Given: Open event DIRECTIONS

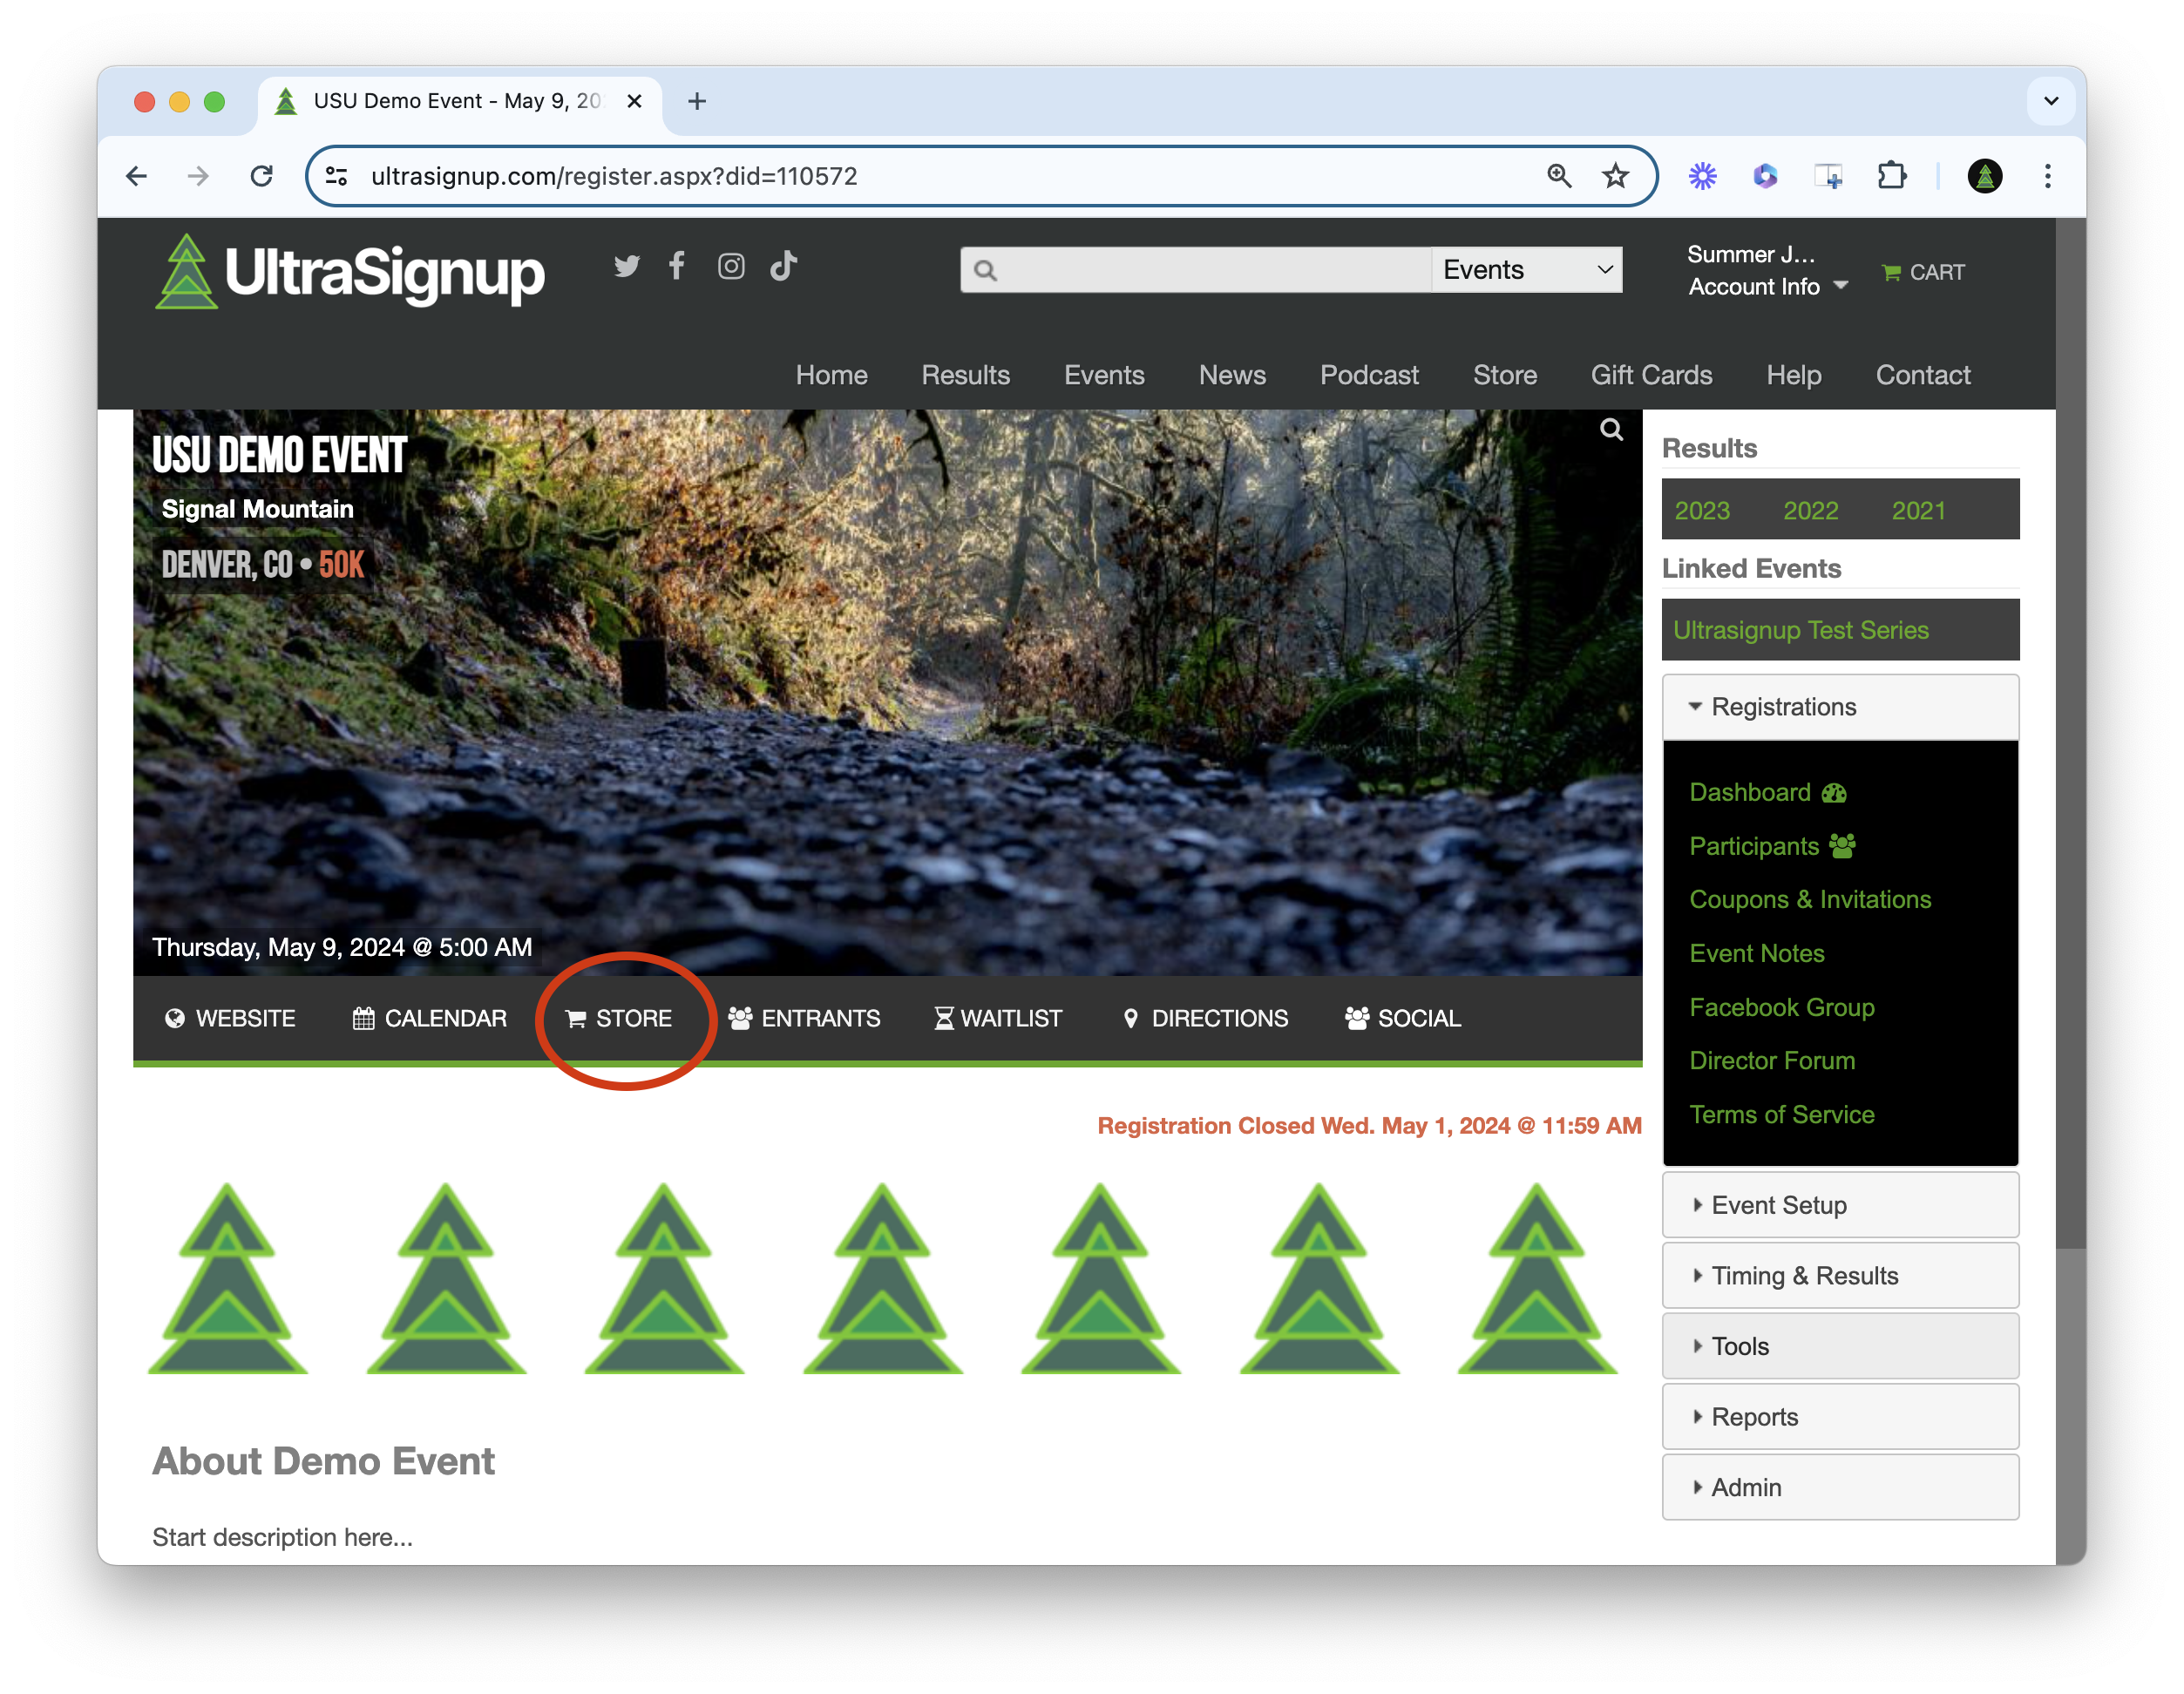Looking at the screenshot, I should 1205,1018.
